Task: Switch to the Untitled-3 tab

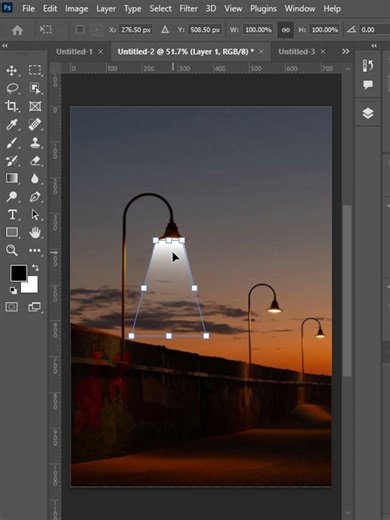Action: 297,52
